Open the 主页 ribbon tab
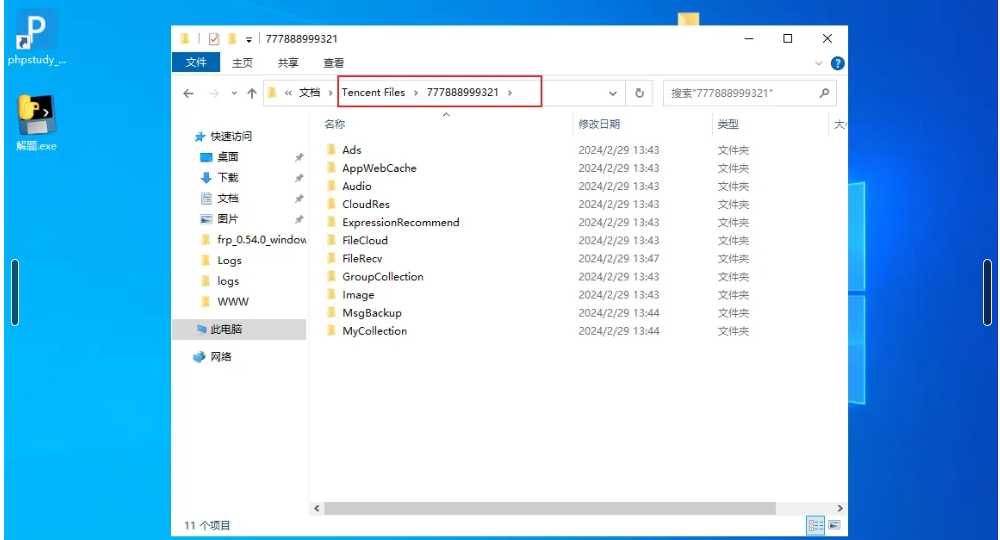1000x540 pixels. point(242,62)
